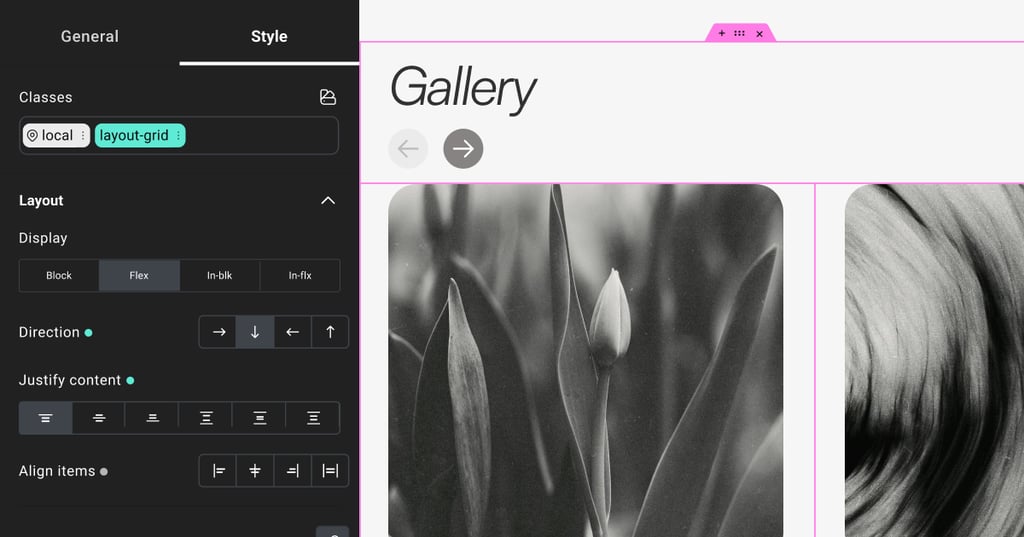Select Block display option
The image size is (1024, 537).
(59, 275)
